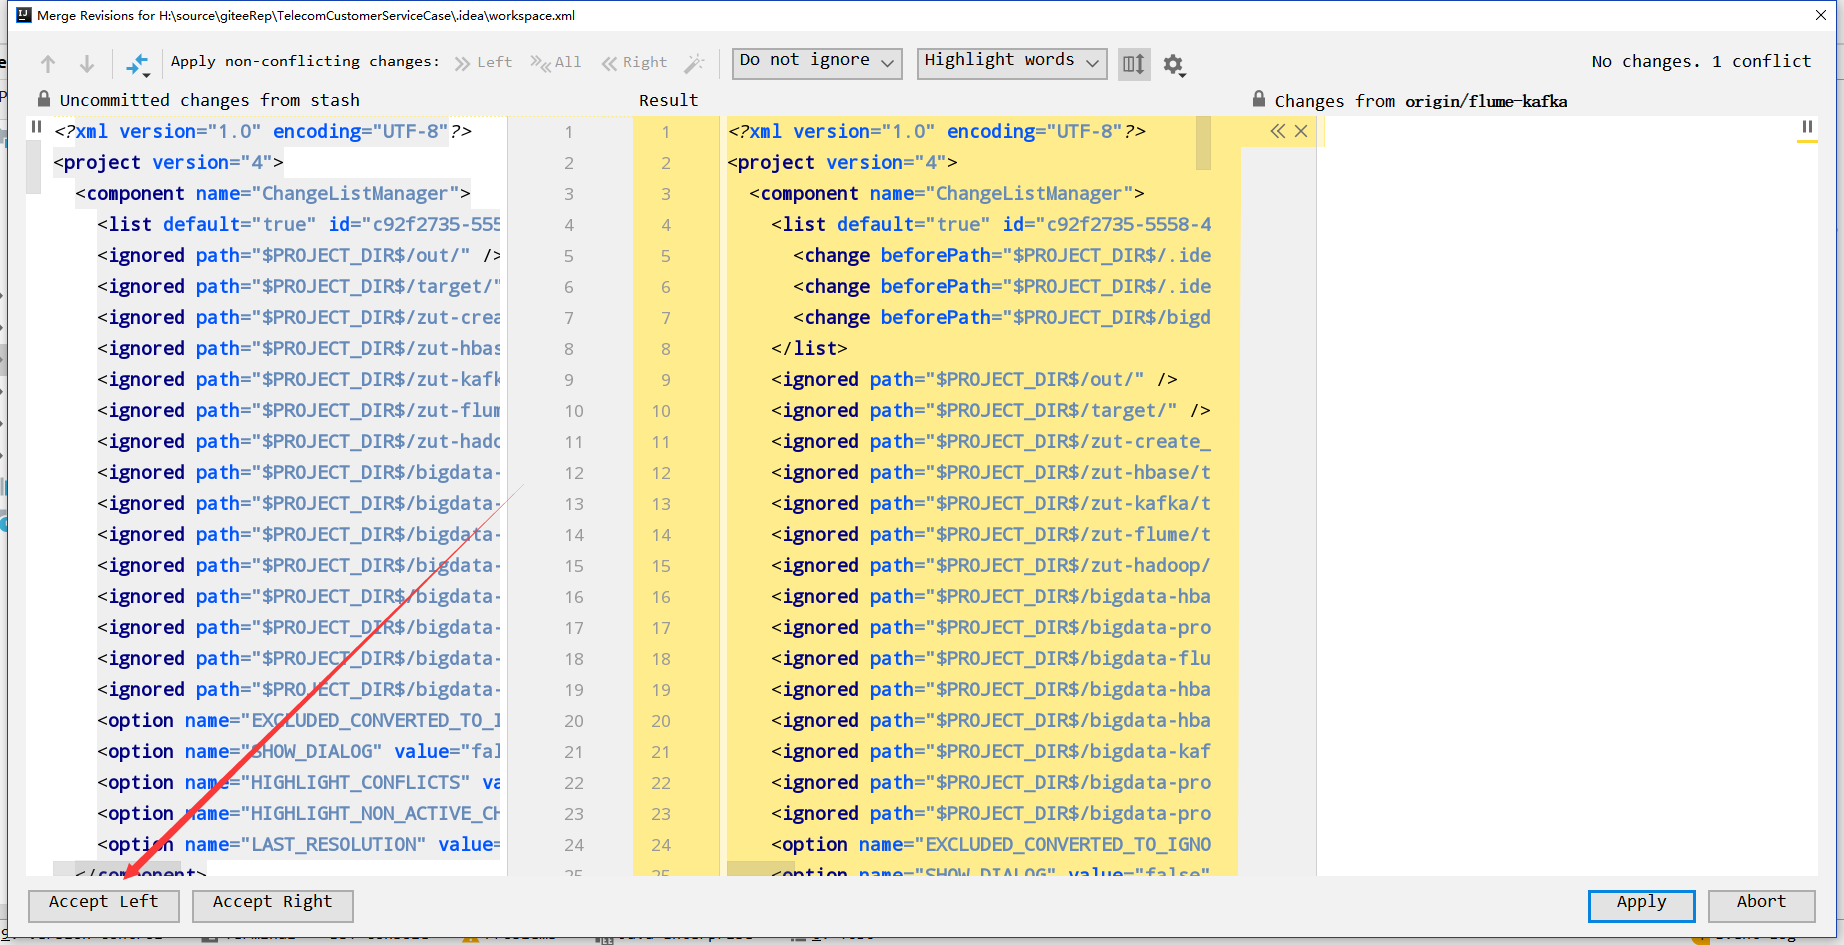The width and height of the screenshot is (1844, 945).
Task: Select 'Right' to apply right-side changes
Action: tap(634, 62)
